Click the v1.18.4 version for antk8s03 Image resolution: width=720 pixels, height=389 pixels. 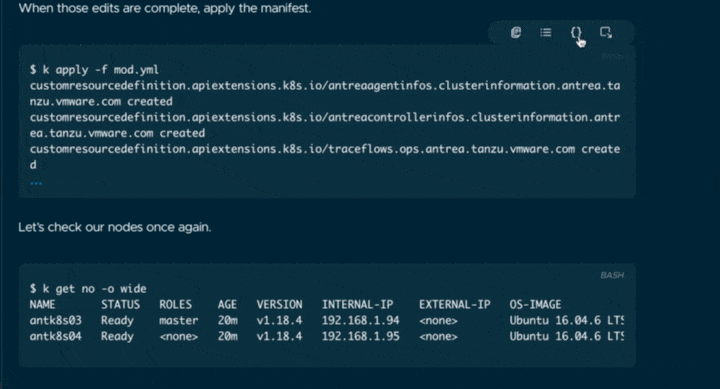(x=279, y=321)
